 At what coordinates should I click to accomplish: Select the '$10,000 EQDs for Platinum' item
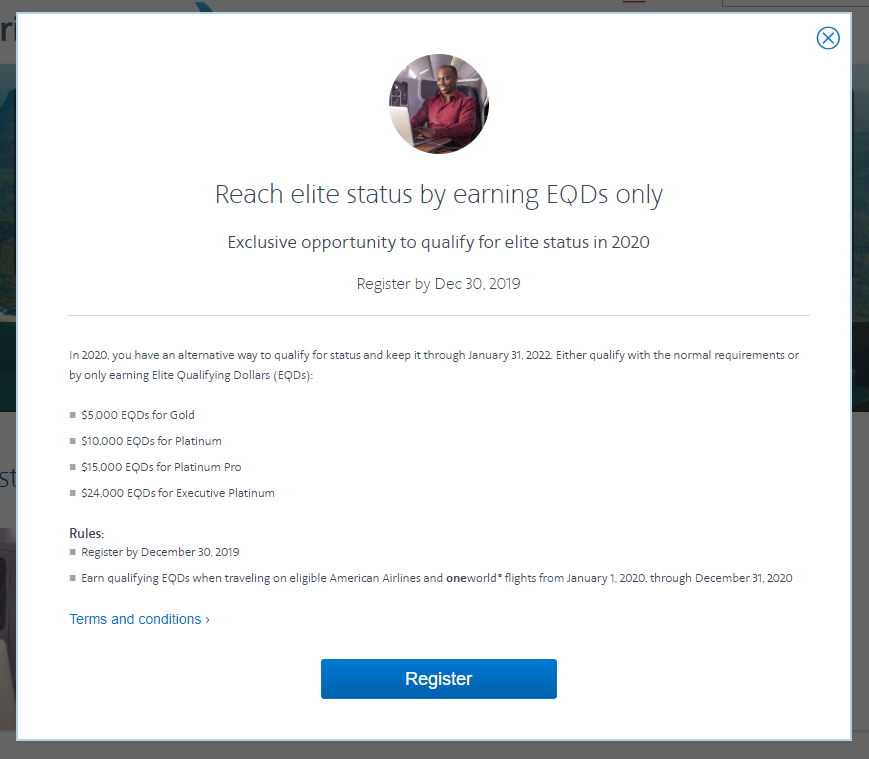151,441
